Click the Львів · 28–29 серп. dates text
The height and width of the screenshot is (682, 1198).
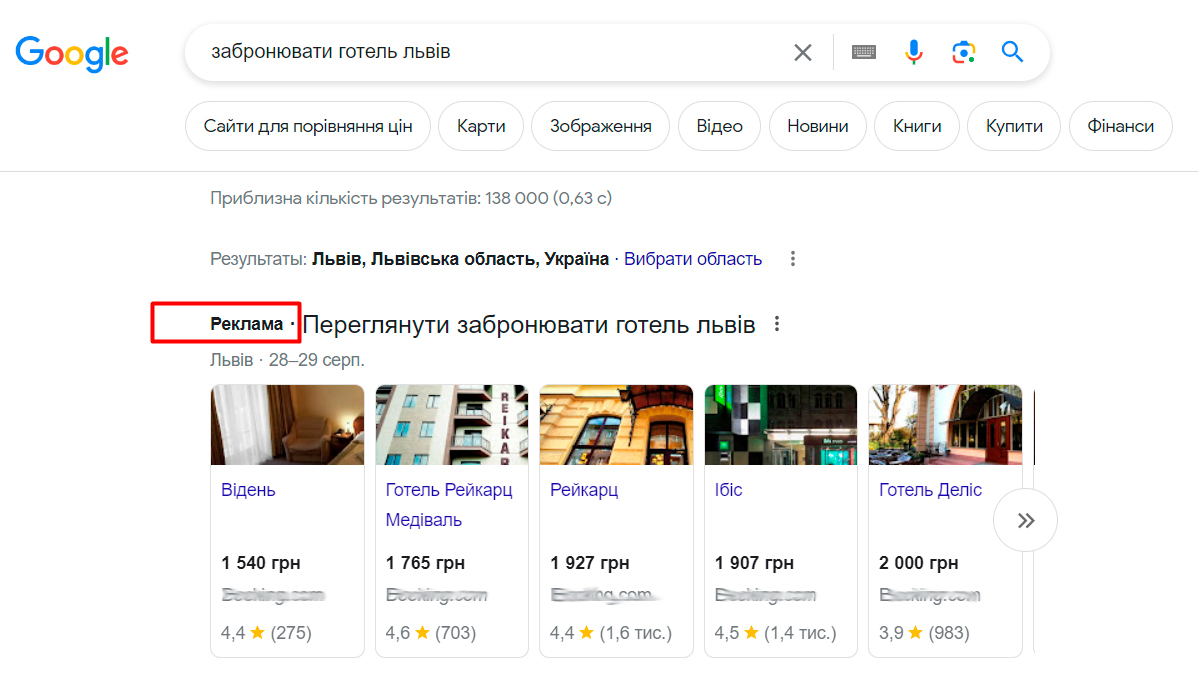click(x=287, y=360)
